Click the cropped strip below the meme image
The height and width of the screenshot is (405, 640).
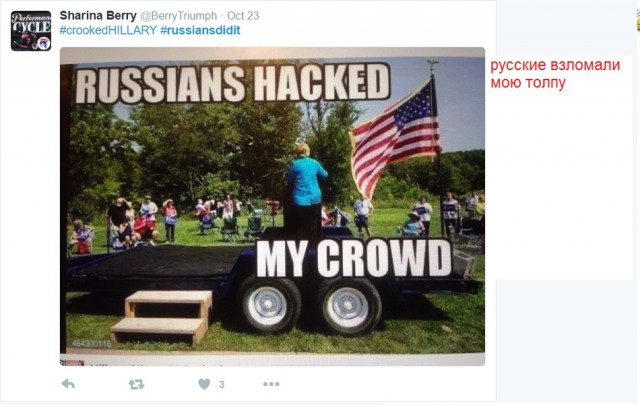(x=272, y=361)
